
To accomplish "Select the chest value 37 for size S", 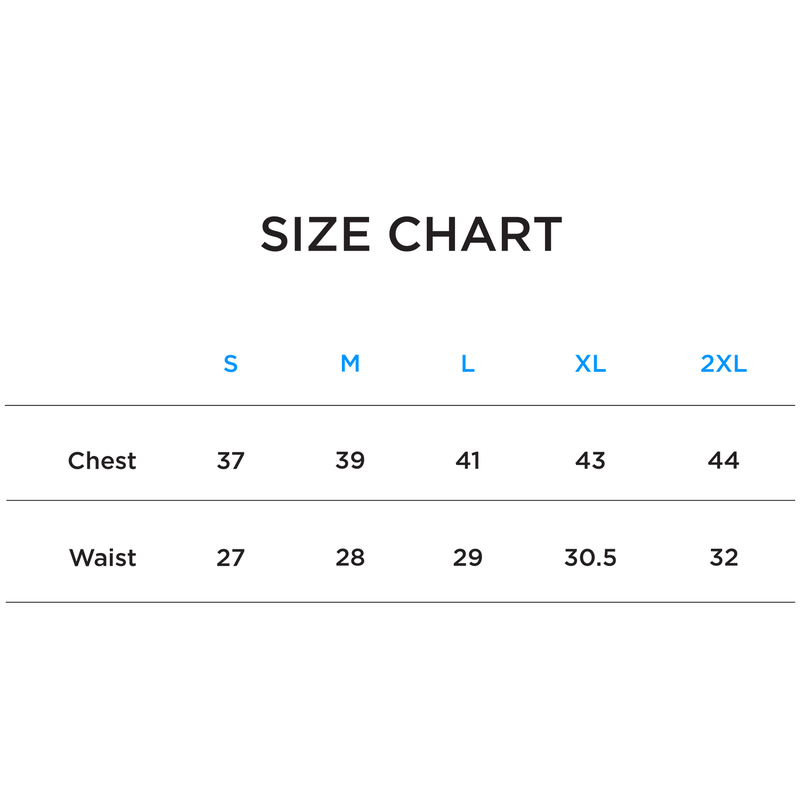I will [230, 461].
